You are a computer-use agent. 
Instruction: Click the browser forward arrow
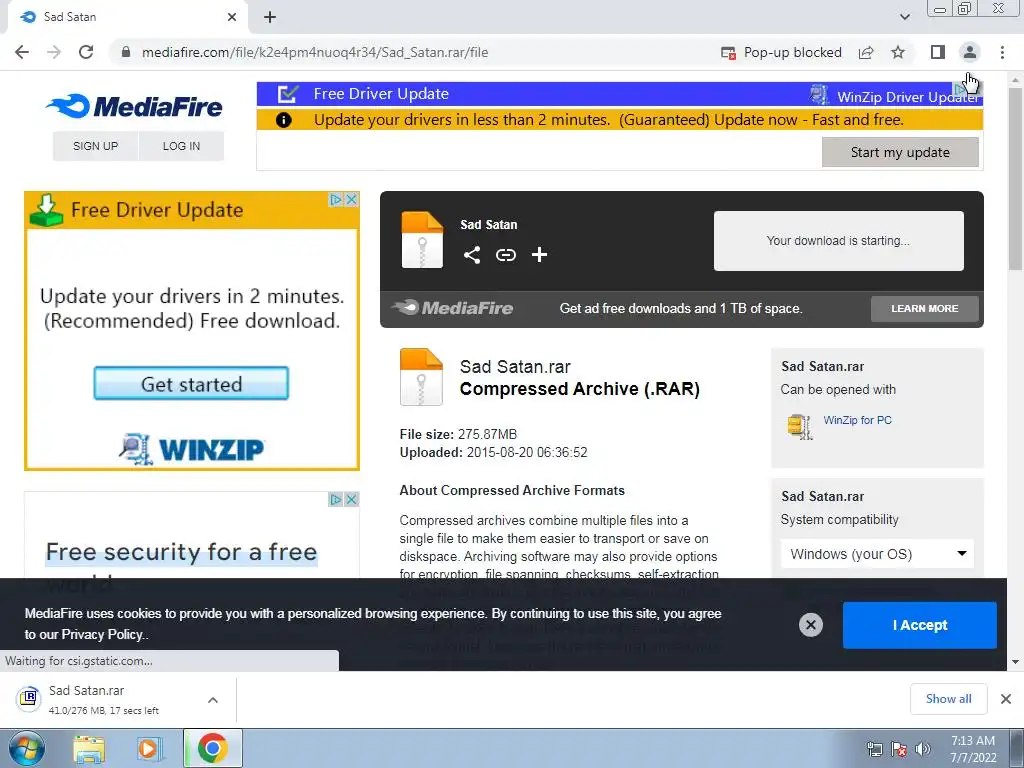(54, 52)
